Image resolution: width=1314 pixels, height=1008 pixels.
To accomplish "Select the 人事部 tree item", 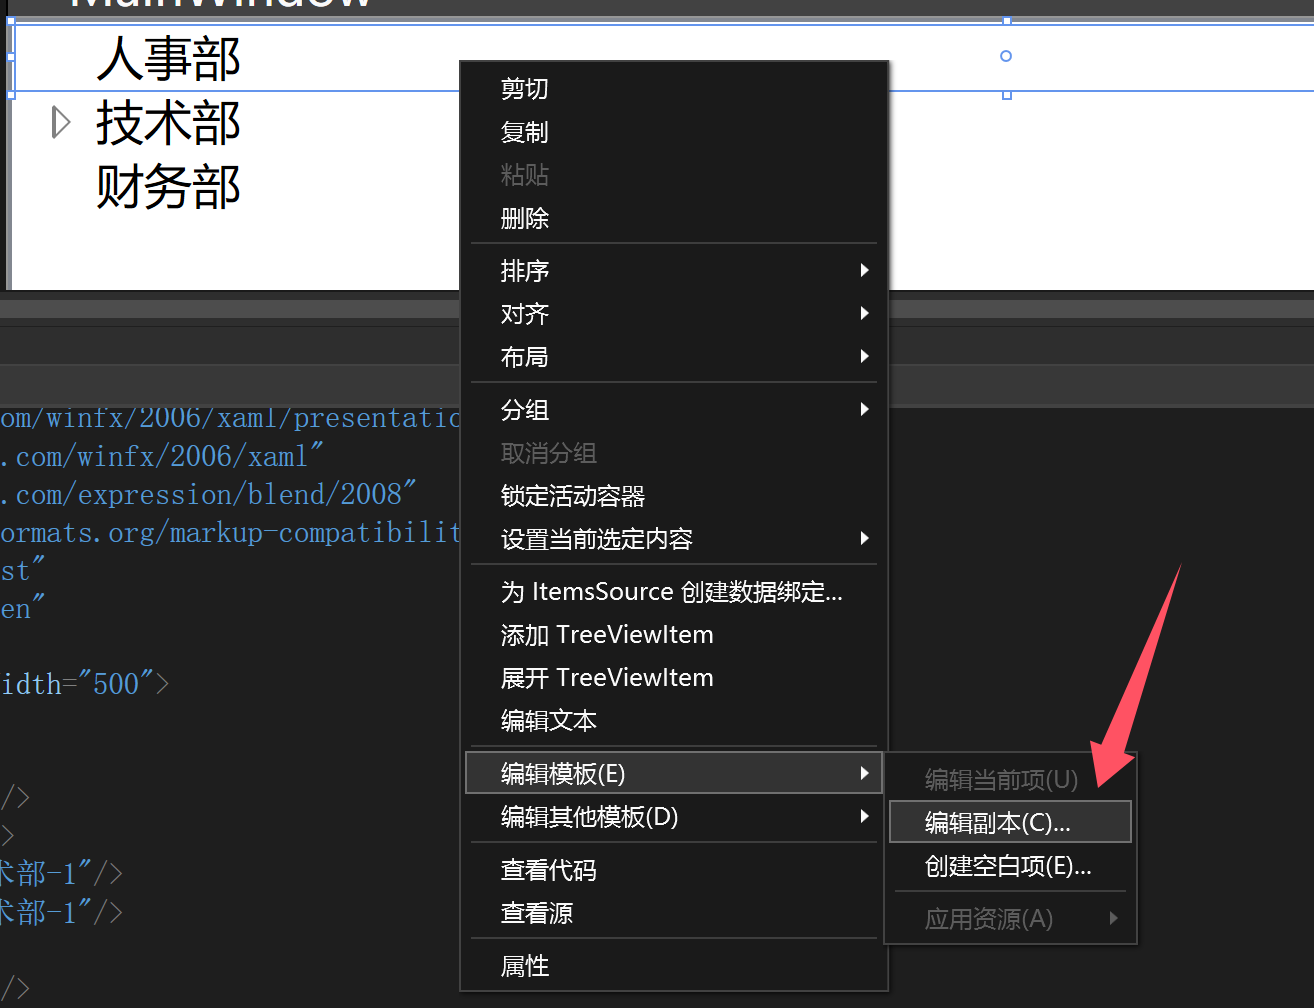I will [168, 59].
